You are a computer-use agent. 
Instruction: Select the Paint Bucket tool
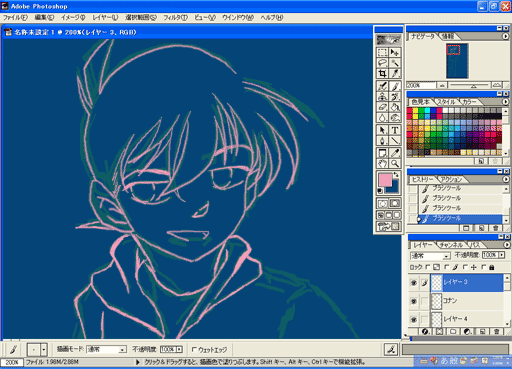(x=395, y=107)
